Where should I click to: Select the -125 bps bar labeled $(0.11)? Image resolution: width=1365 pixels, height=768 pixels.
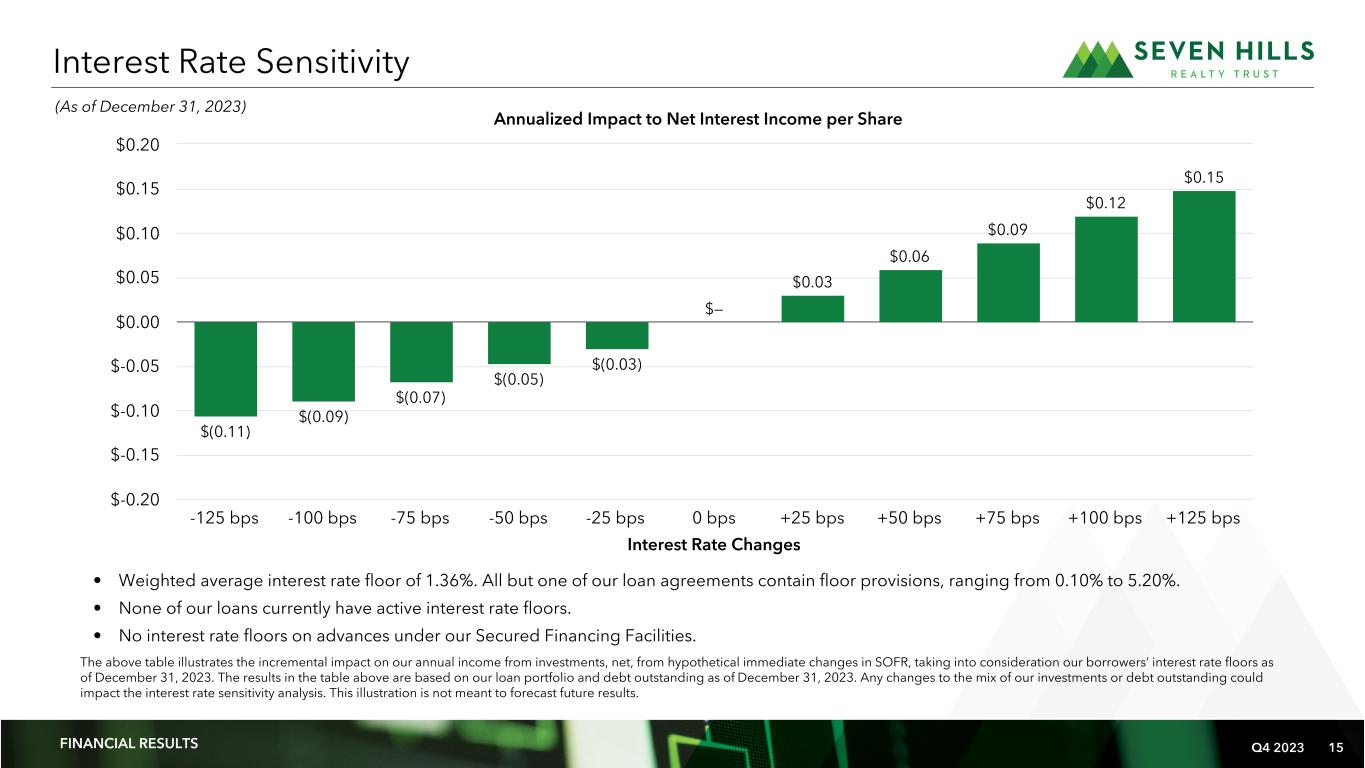[x=225, y=368]
